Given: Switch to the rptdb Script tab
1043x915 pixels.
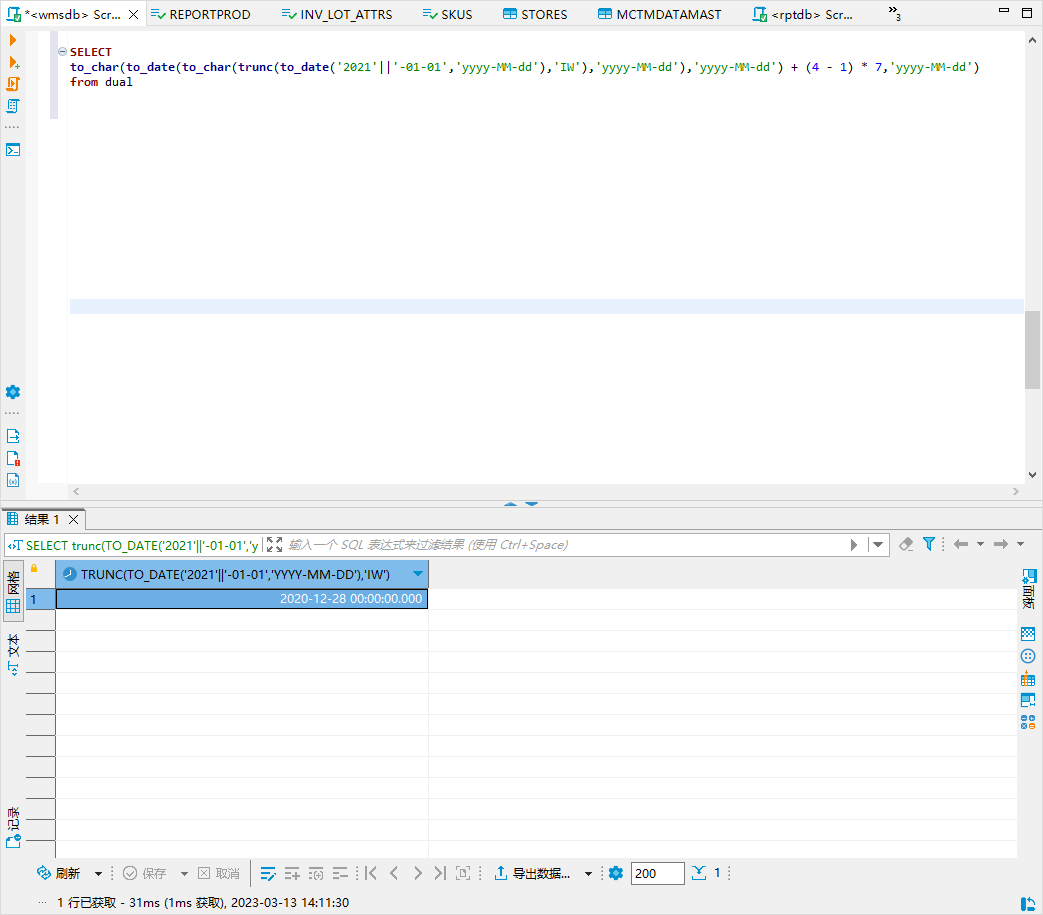Looking at the screenshot, I should click(x=803, y=14).
